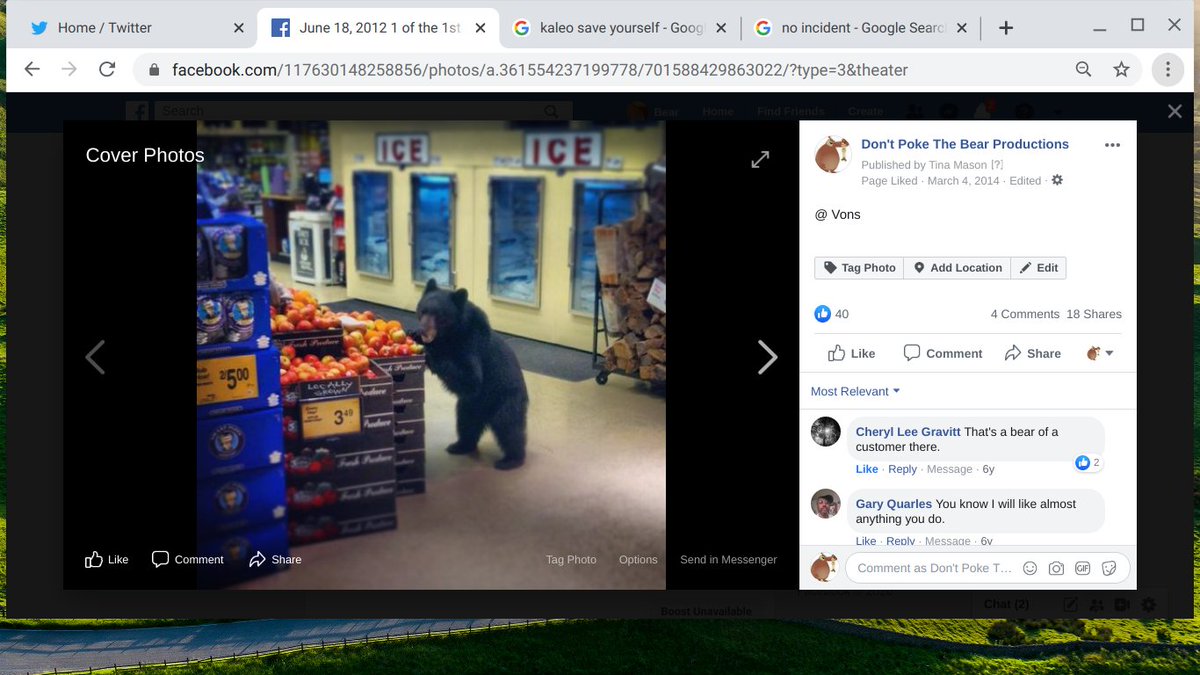Viewport: 1200px width, 675px height.
Task: Expand the account menu chevron in top navigation
Action: (1055, 111)
